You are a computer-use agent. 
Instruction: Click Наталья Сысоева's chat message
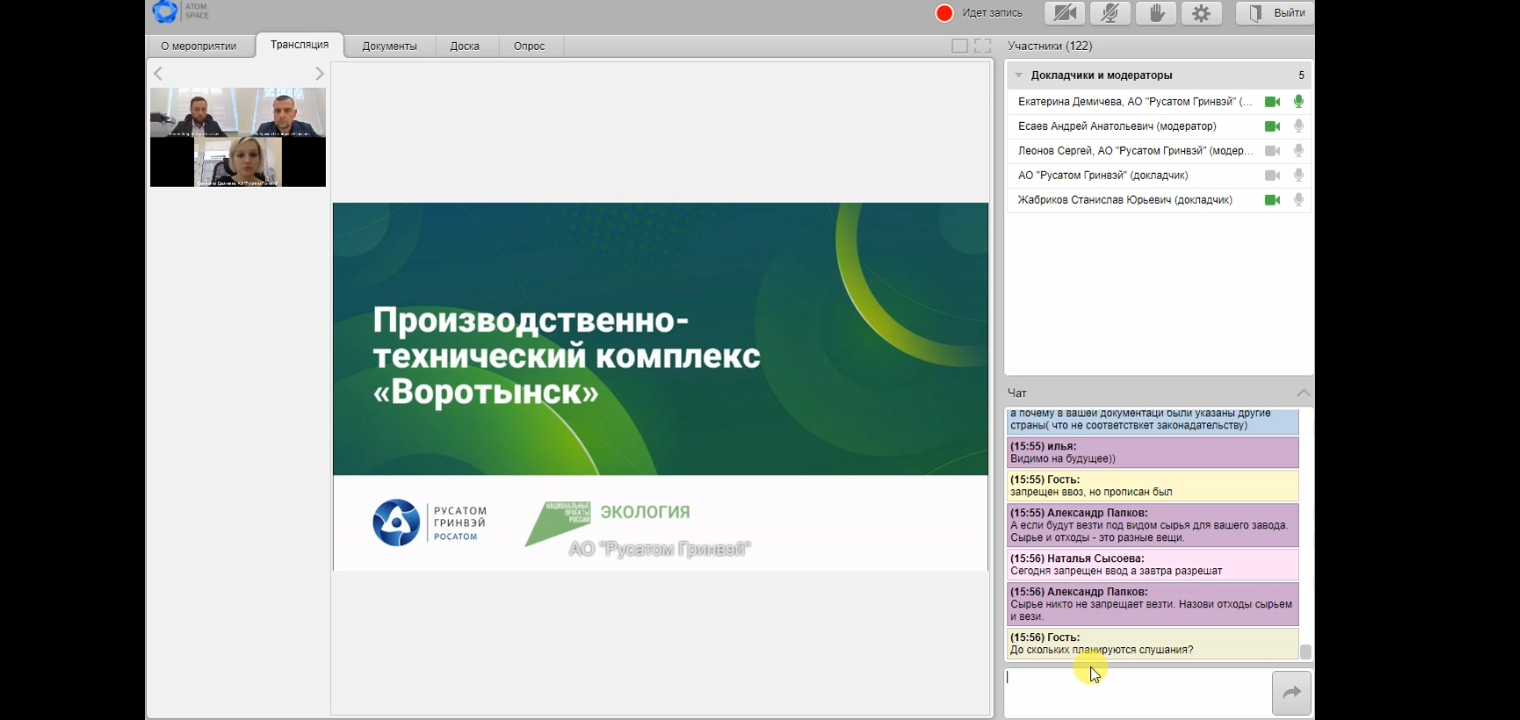pyautogui.click(x=1152, y=565)
